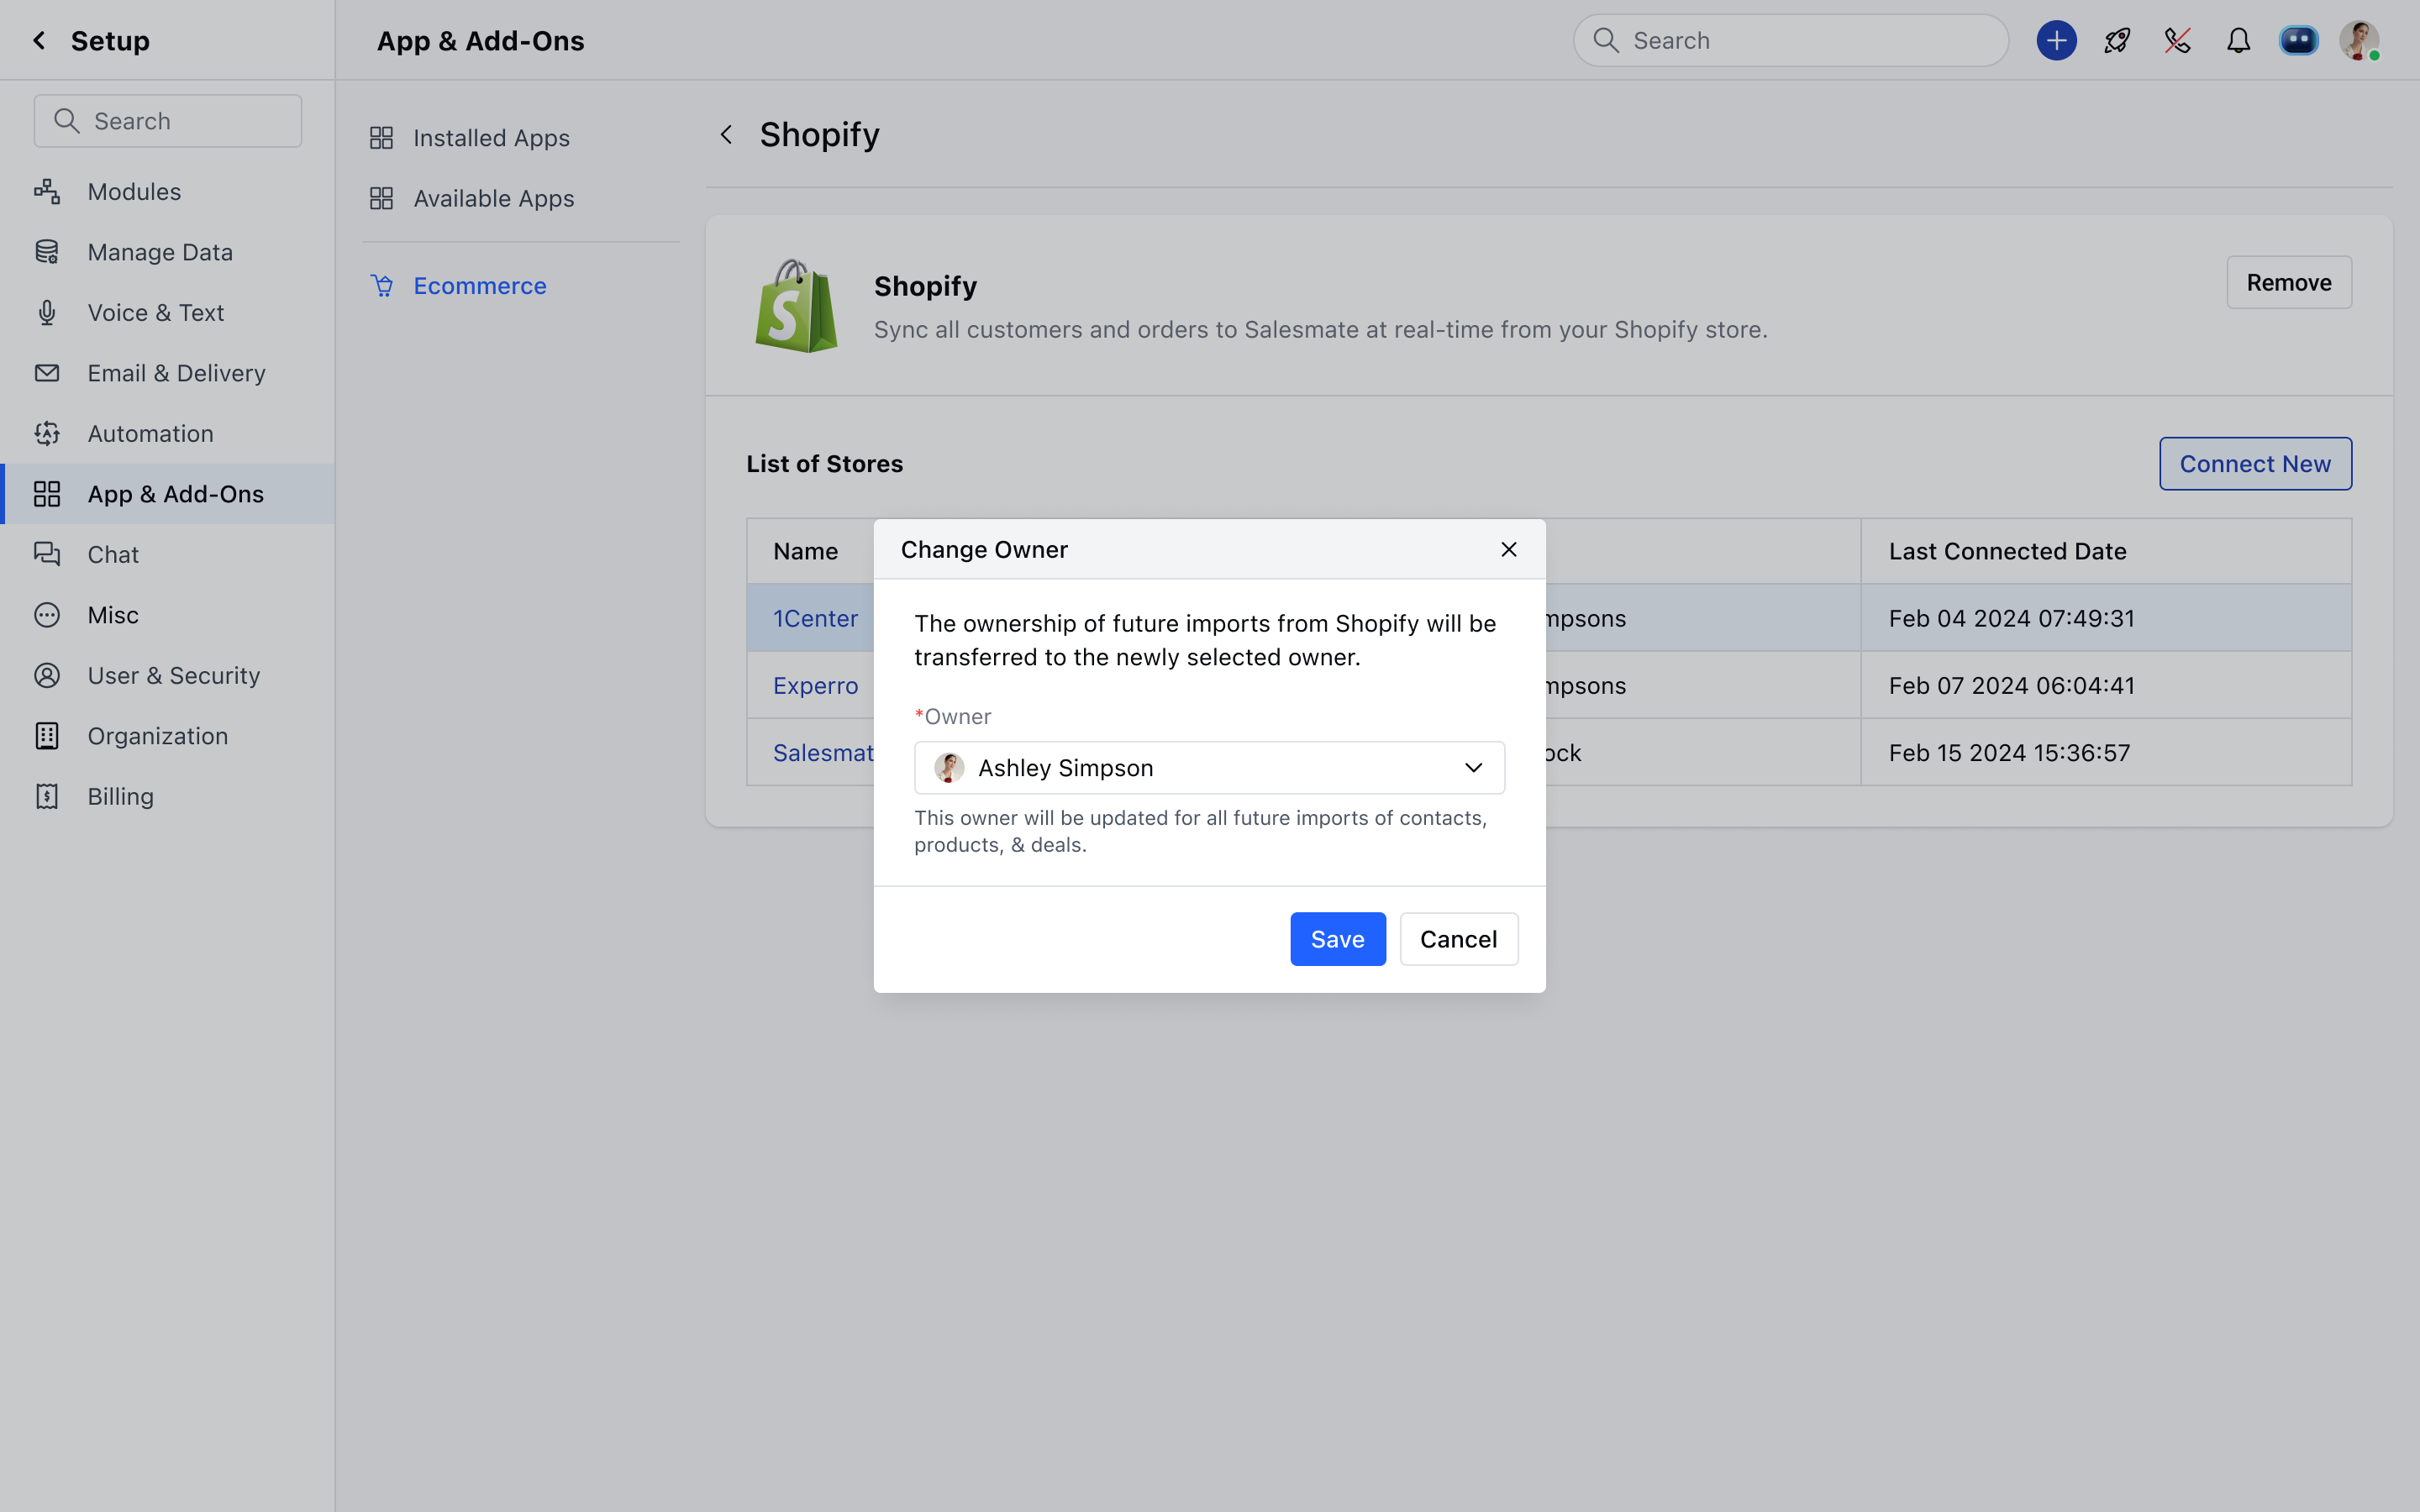Screen dimensions: 2420x1512
Task: Open the rocket launch icon in header
Action: point(2117,40)
